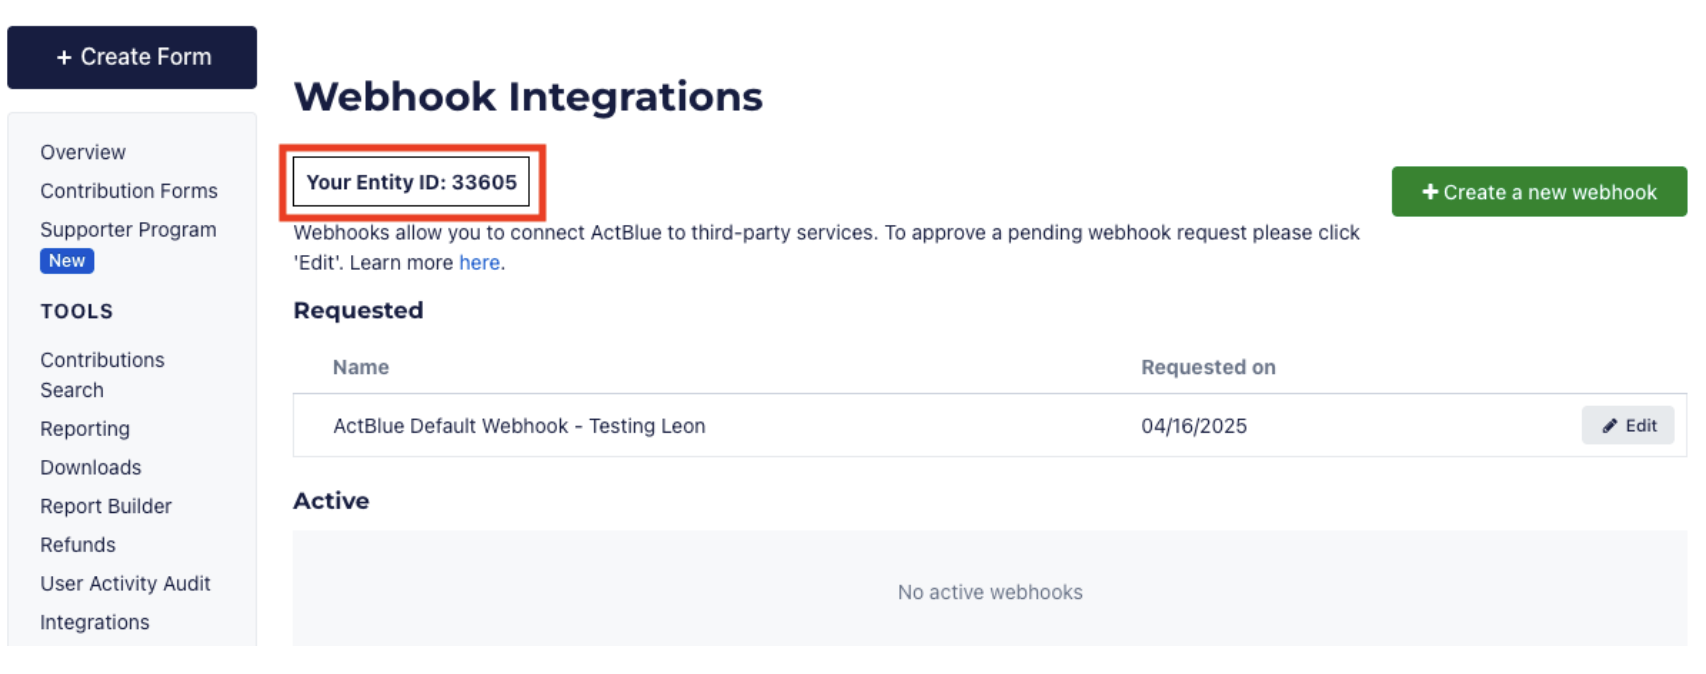Navigate to Downloads in sidebar

coord(91,468)
